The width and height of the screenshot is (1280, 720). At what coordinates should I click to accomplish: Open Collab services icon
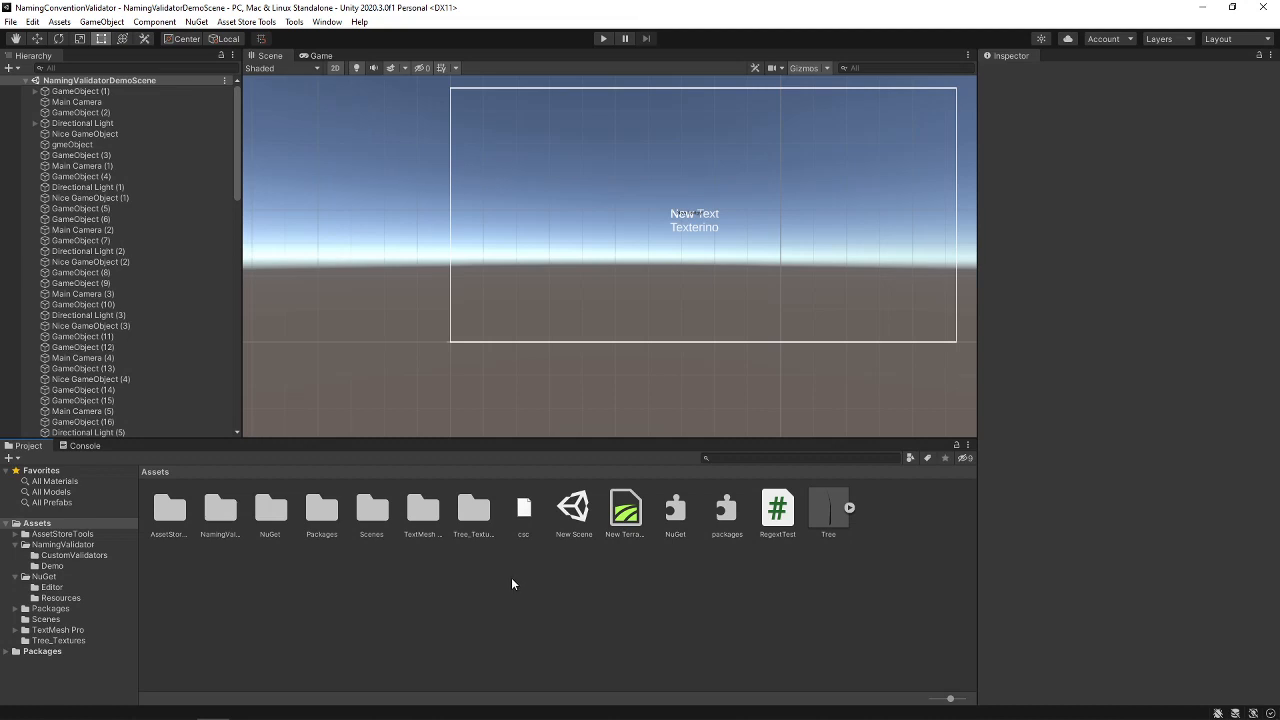(1041, 39)
